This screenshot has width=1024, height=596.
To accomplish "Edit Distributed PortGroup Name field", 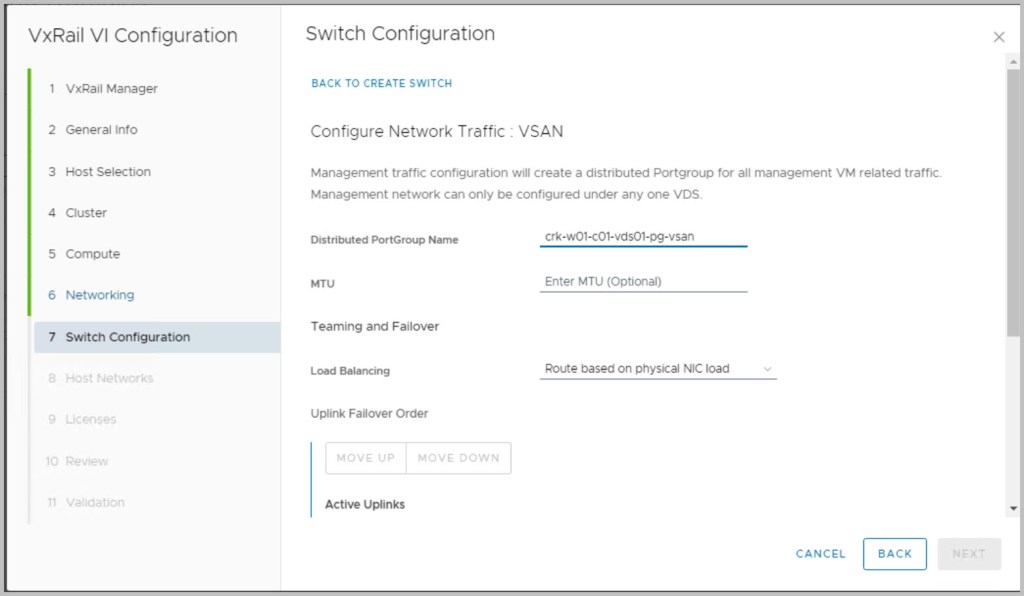I will click(642, 237).
